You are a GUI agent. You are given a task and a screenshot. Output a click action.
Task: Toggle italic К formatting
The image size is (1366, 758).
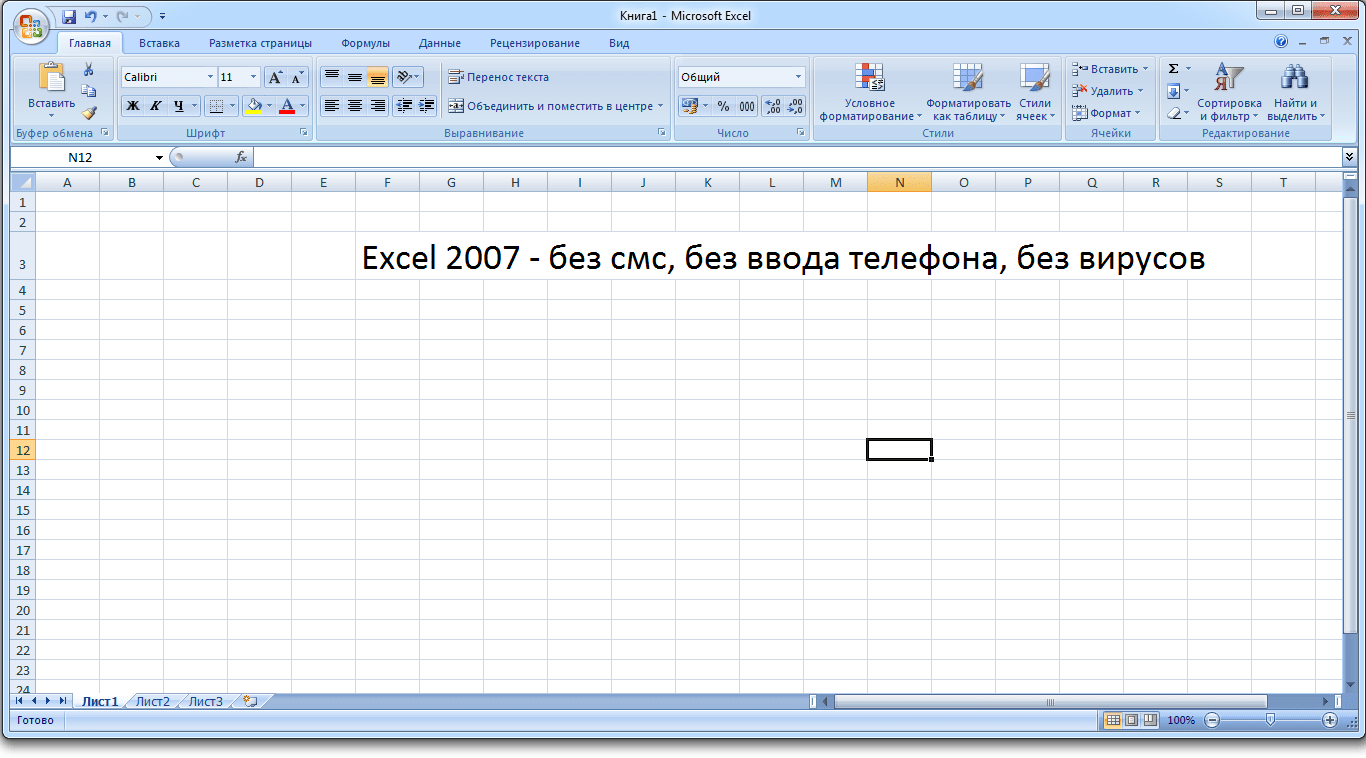coord(156,106)
